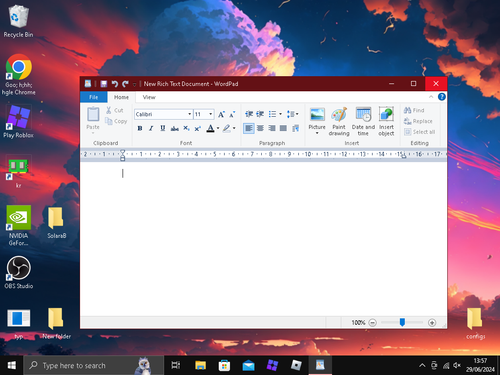Toggle underline formatting
500x375 pixels.
[x=163, y=128]
